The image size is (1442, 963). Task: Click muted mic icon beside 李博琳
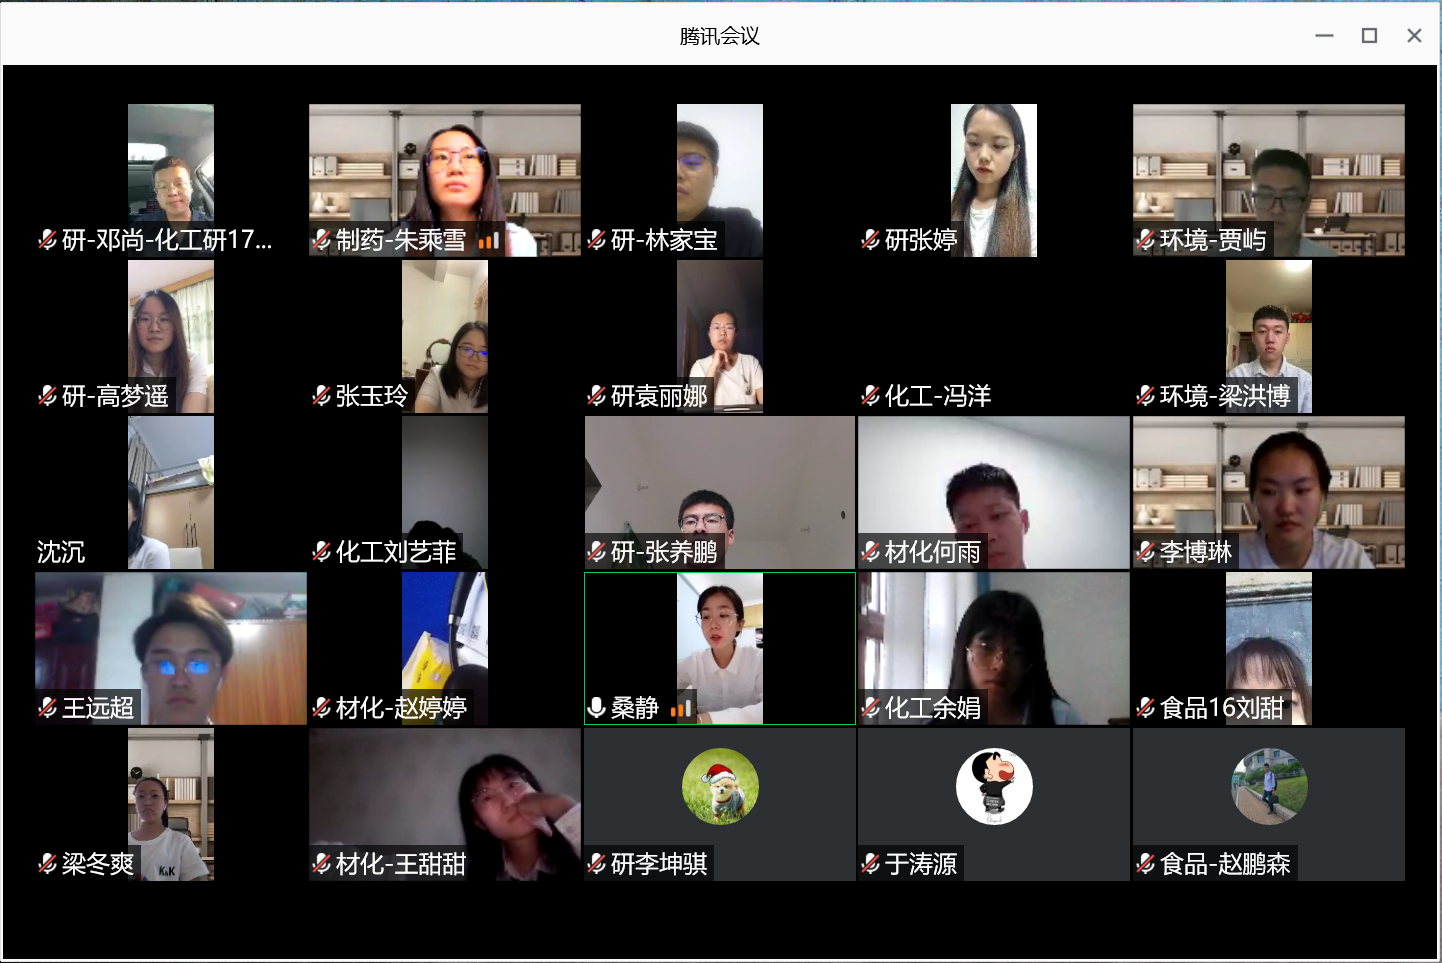[x=1145, y=552]
